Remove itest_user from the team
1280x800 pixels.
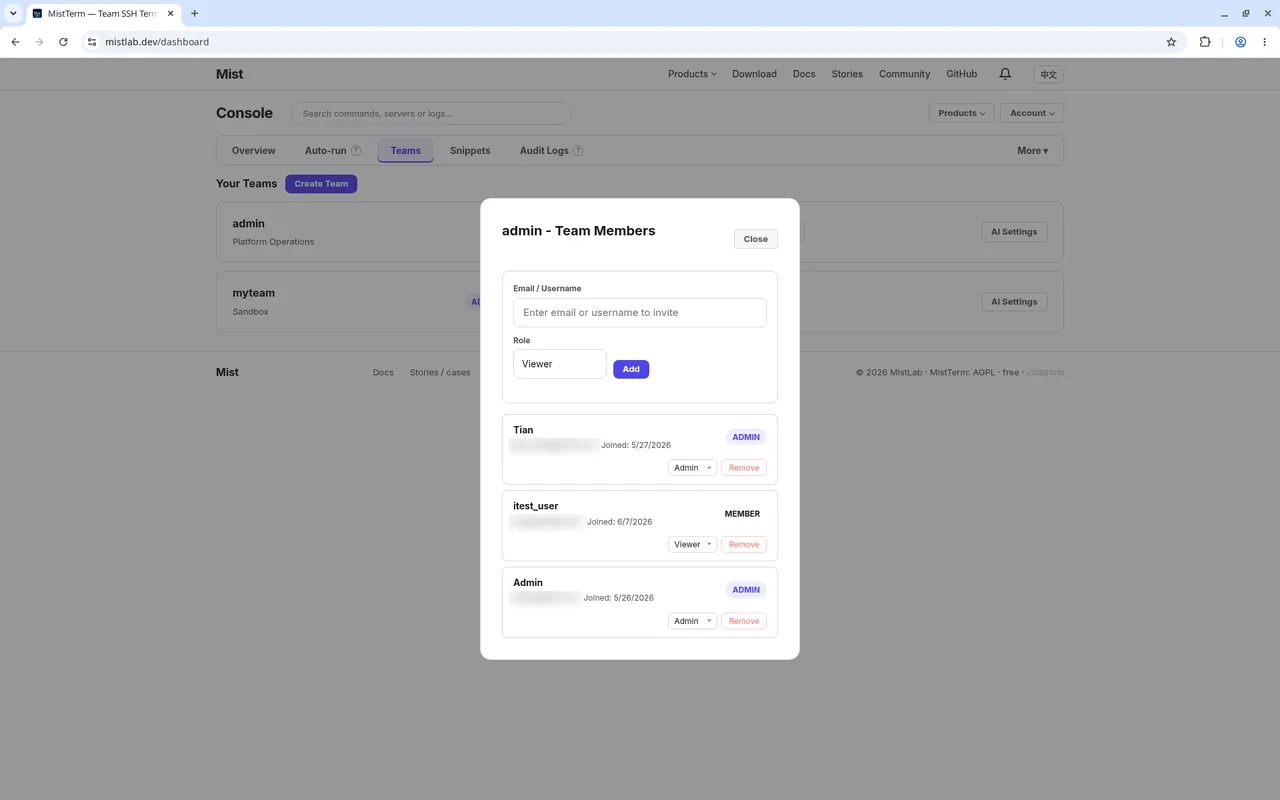744,545
